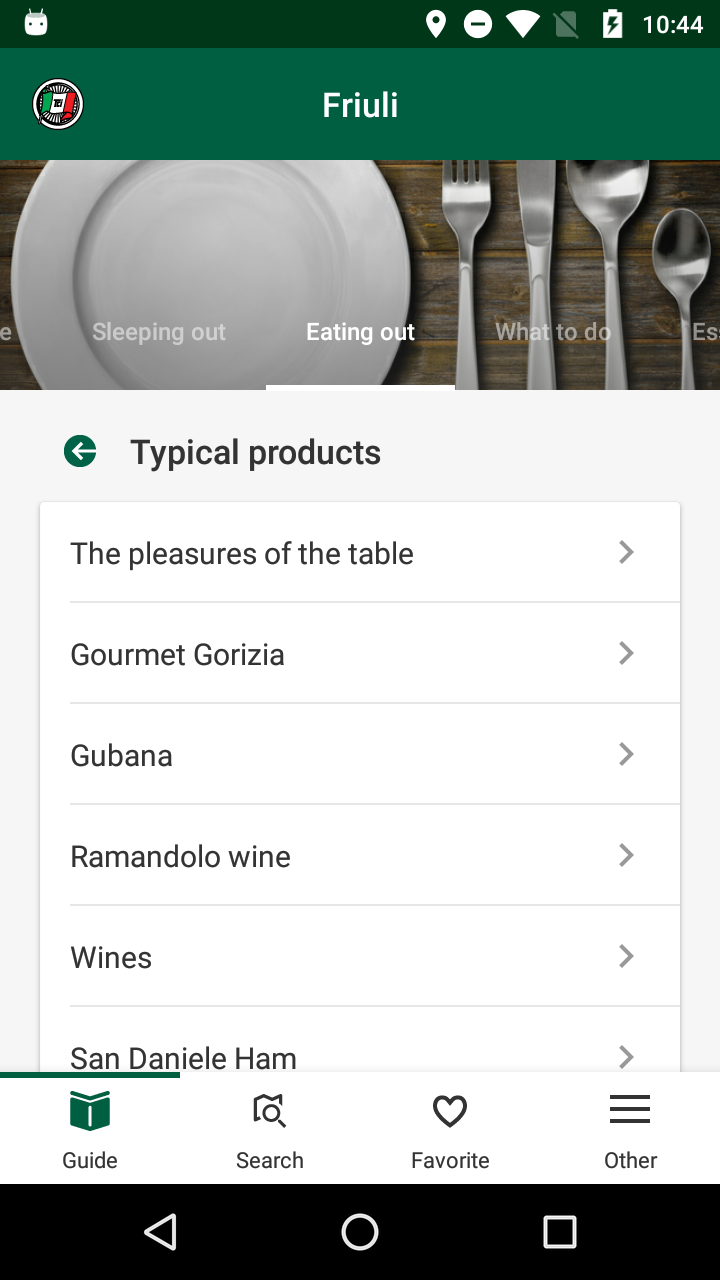This screenshot has height=1280, width=720.
Task: Tap the Search magnifier icon
Action: (x=270, y=1111)
